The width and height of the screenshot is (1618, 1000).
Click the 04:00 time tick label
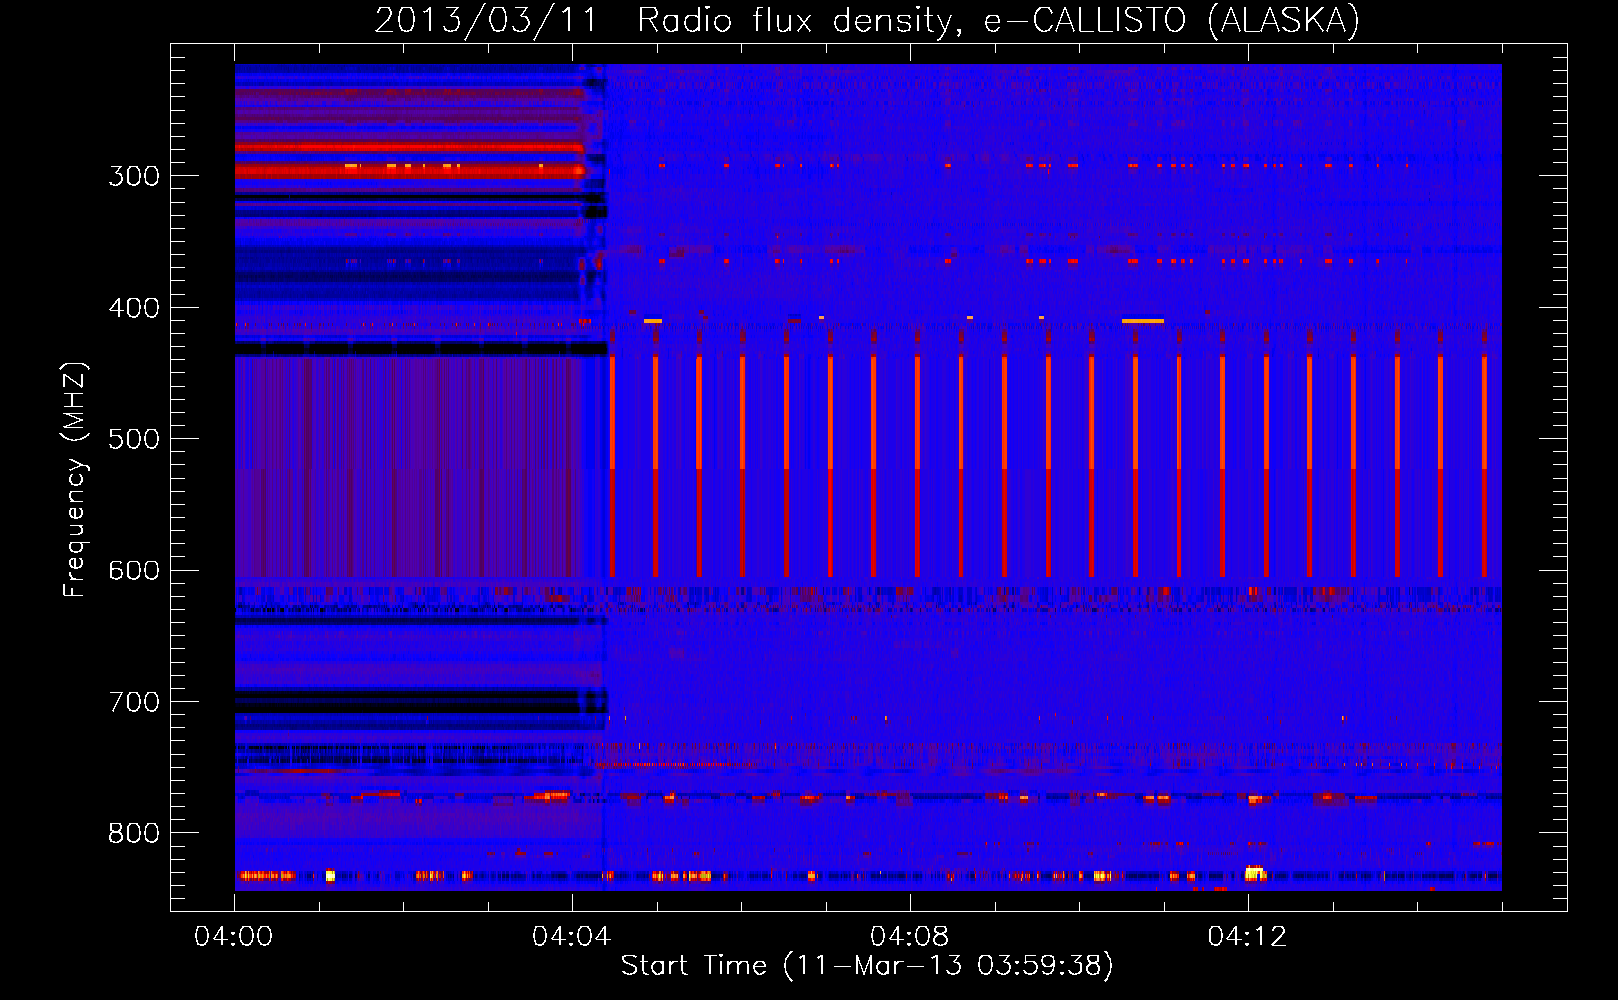point(234,937)
